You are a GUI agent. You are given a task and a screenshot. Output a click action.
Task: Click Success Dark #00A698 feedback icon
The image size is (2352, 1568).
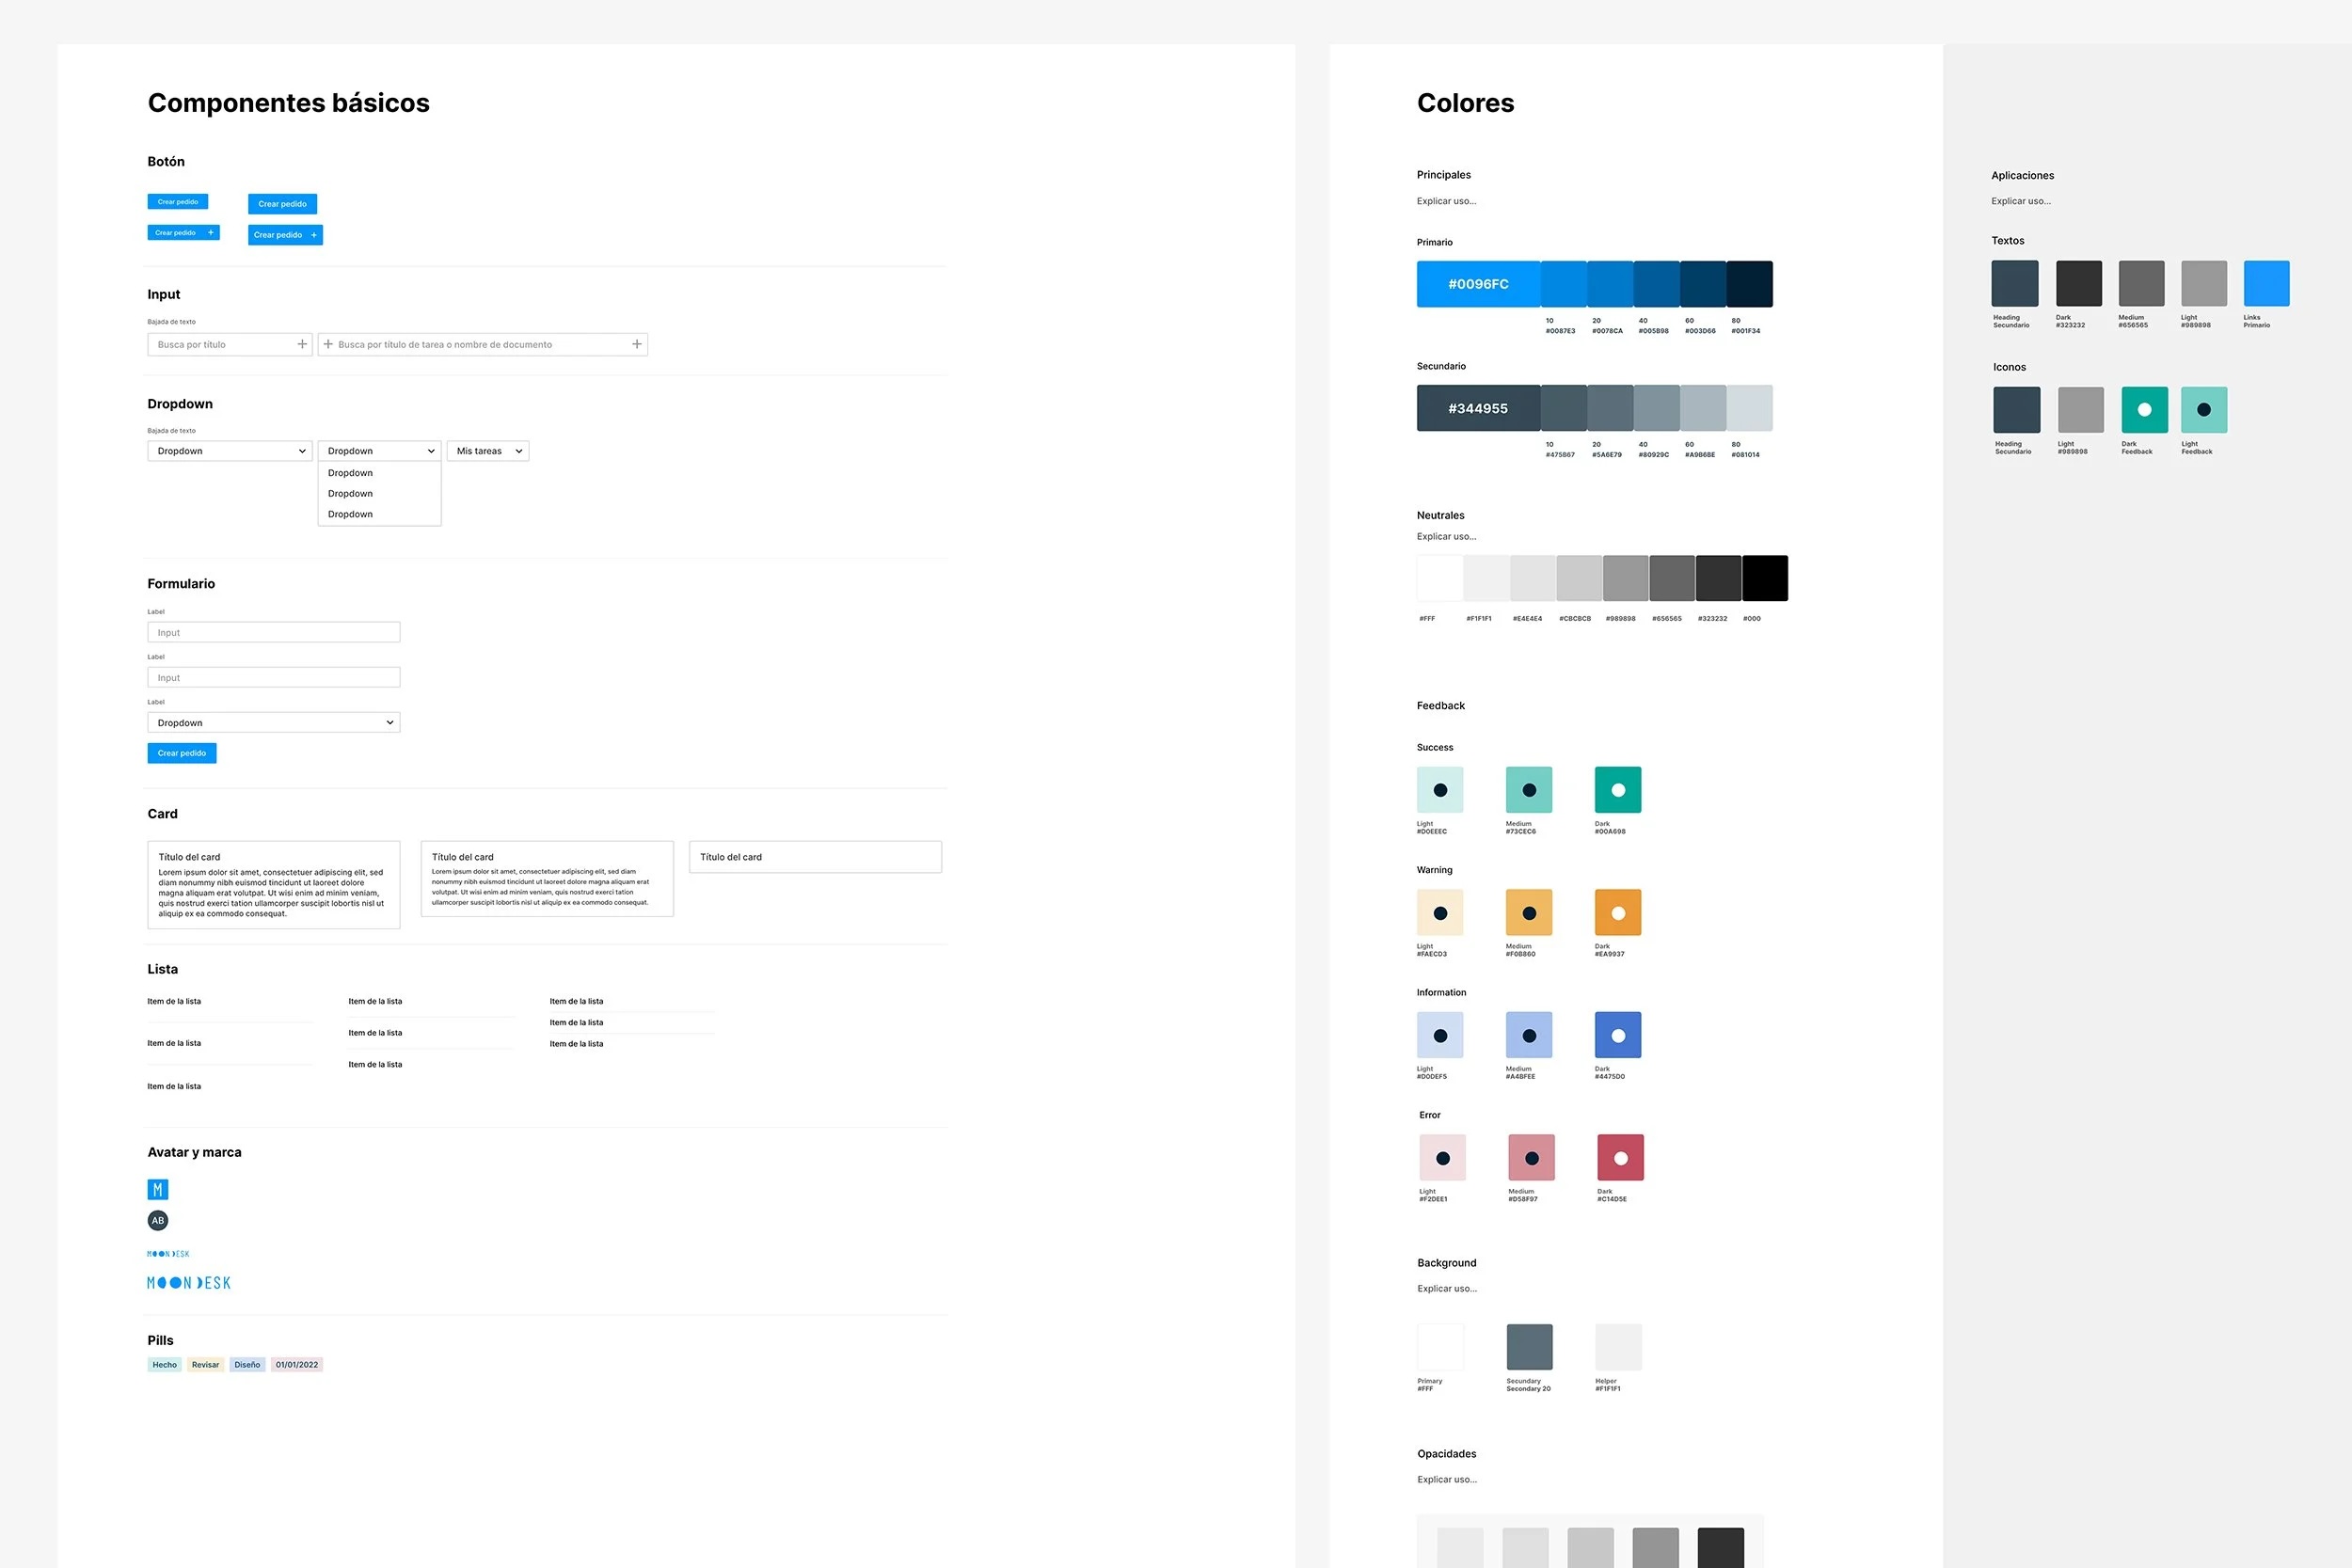tap(1618, 790)
